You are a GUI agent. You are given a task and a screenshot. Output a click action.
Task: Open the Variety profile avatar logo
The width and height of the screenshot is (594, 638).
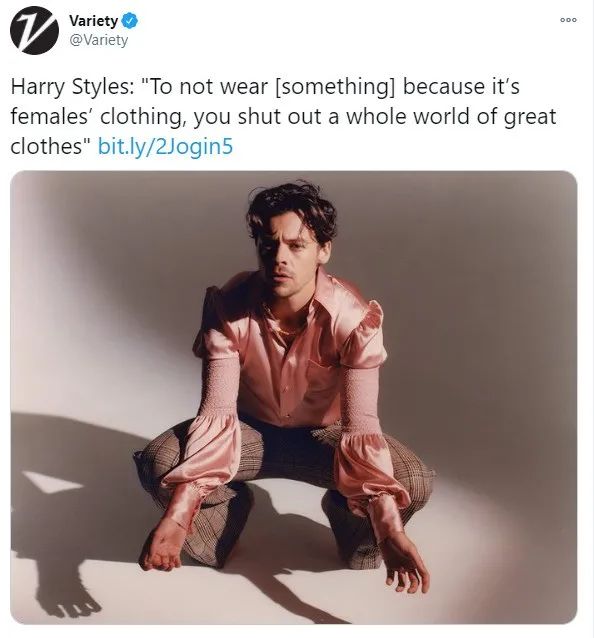[x=34, y=31]
